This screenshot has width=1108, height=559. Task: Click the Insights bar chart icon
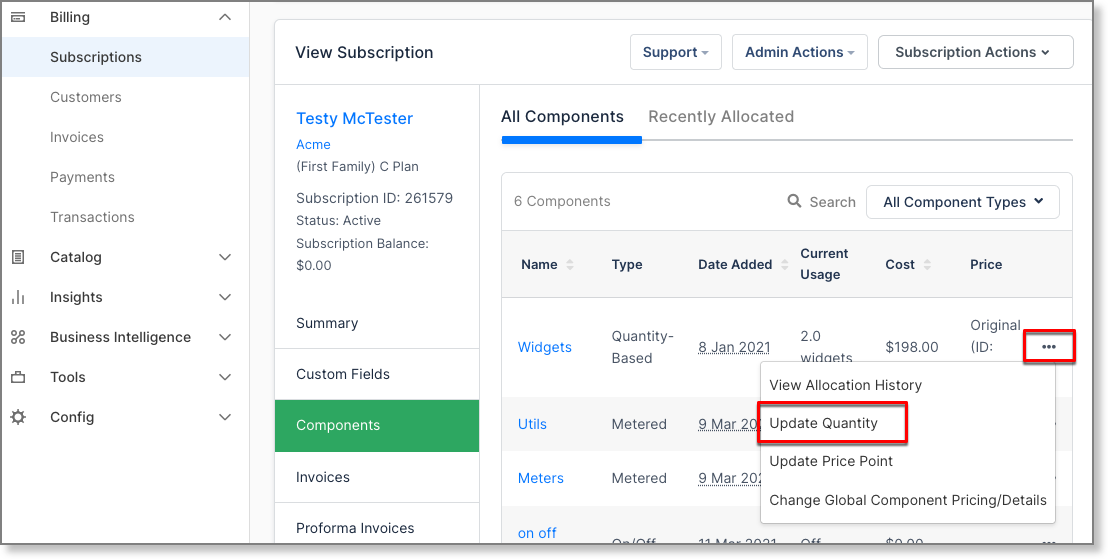tap(18, 297)
